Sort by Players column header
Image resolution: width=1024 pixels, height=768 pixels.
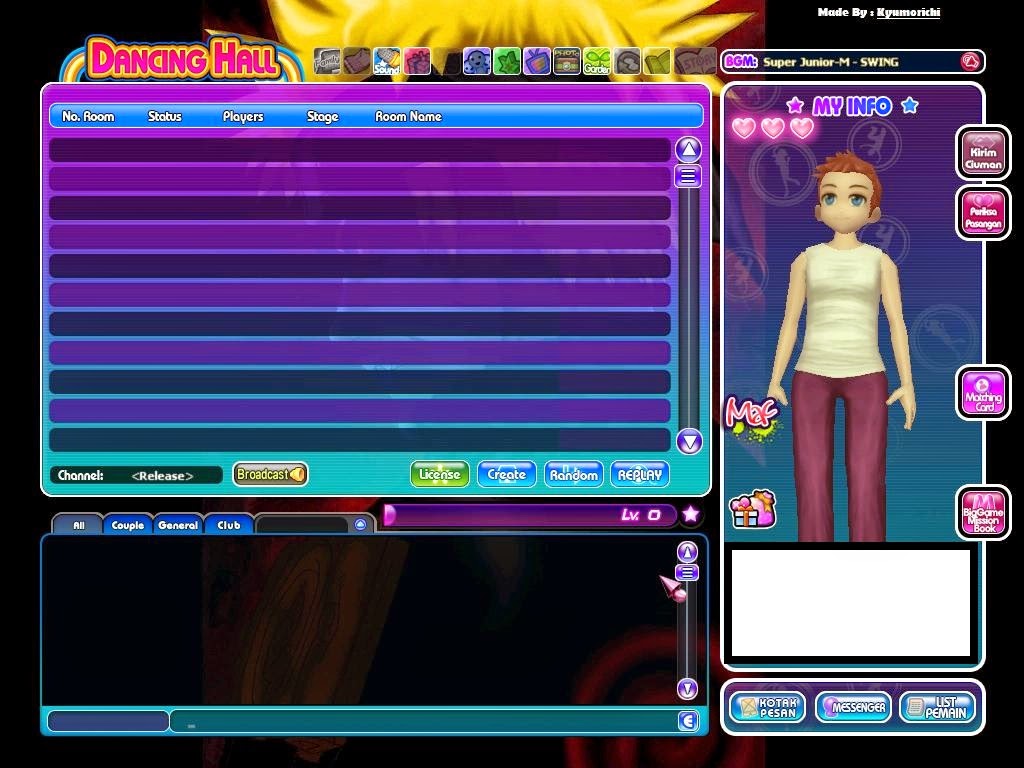(x=243, y=116)
